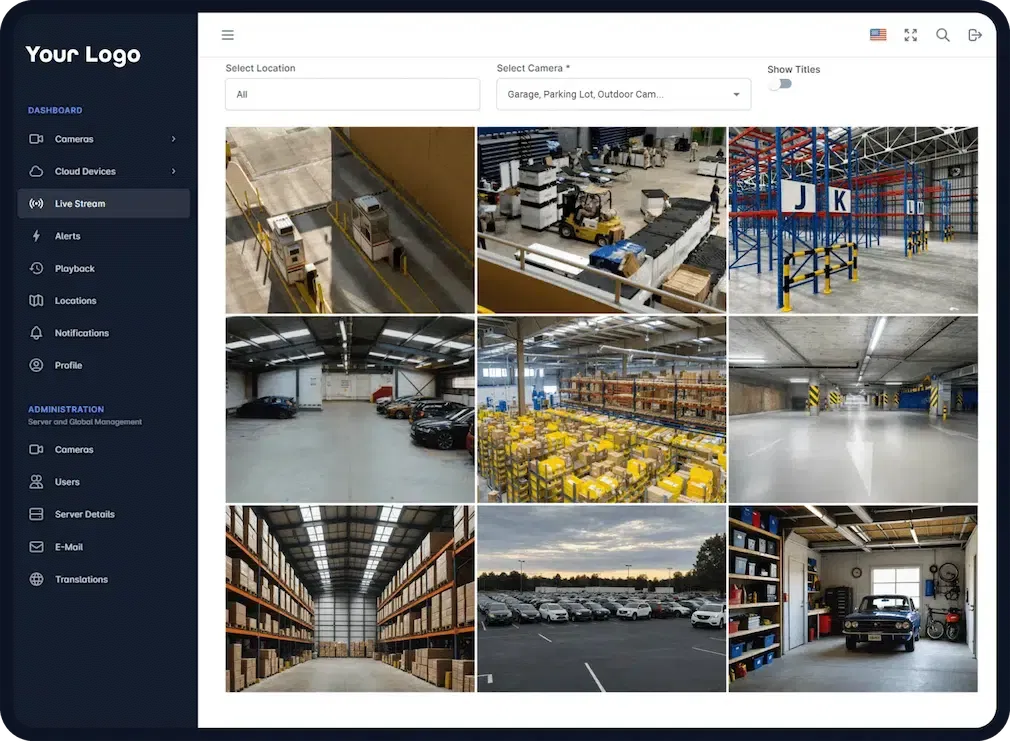This screenshot has width=1010, height=741.
Task: Click the Select Location input field
Action: click(352, 94)
